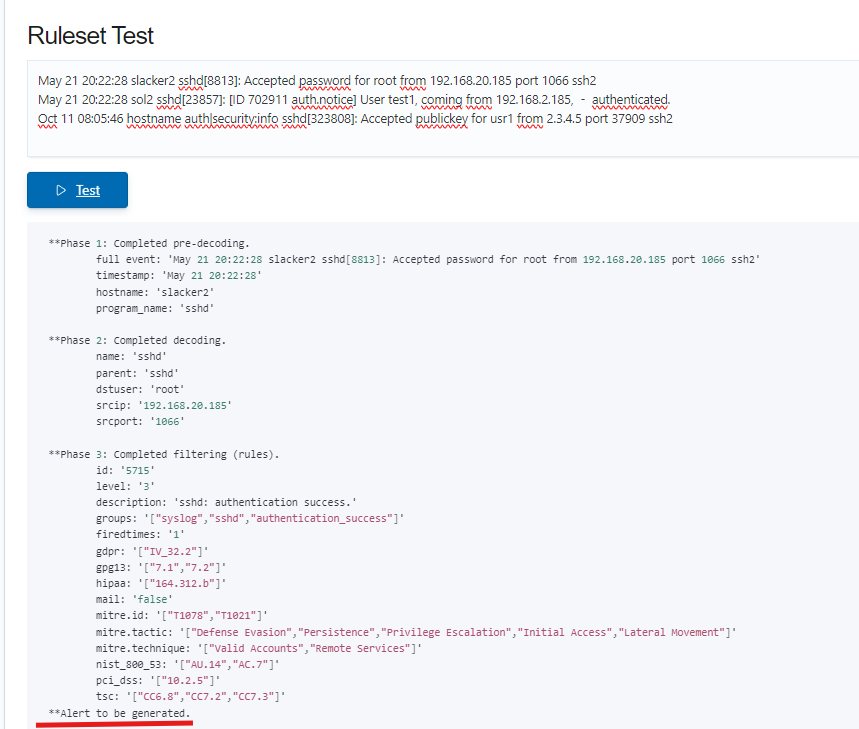Click the 'full event:' output line
This screenshot has height=729, width=859.
pyautogui.click(x=428, y=260)
